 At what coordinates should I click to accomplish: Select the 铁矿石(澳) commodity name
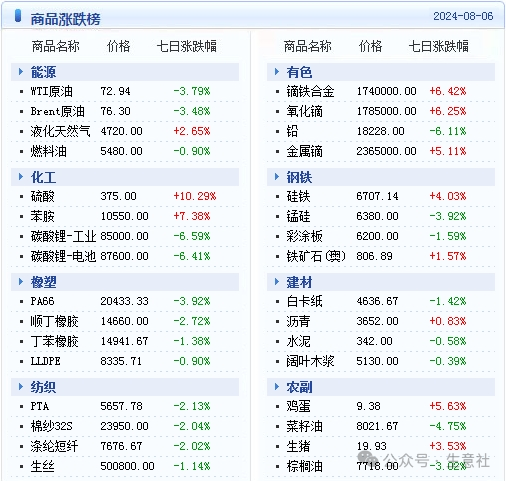tap(316, 256)
